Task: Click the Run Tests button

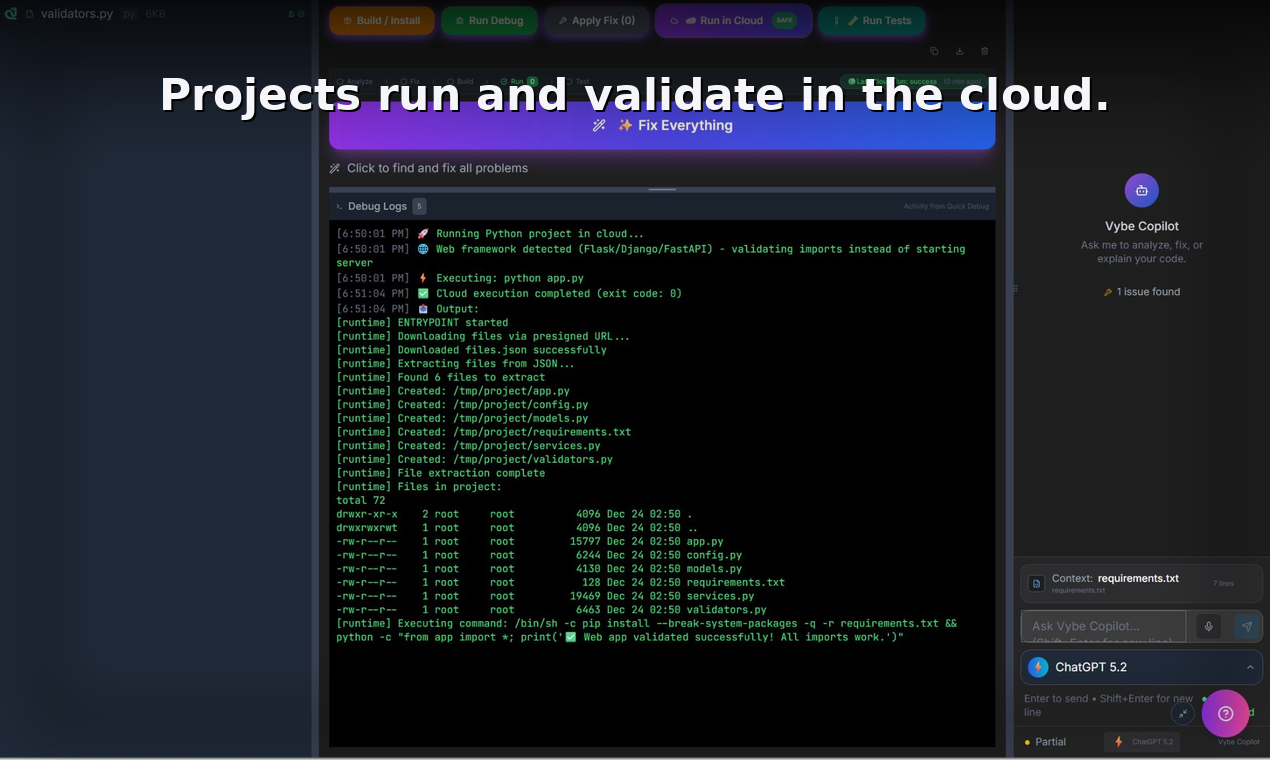Action: pyautogui.click(x=872, y=20)
